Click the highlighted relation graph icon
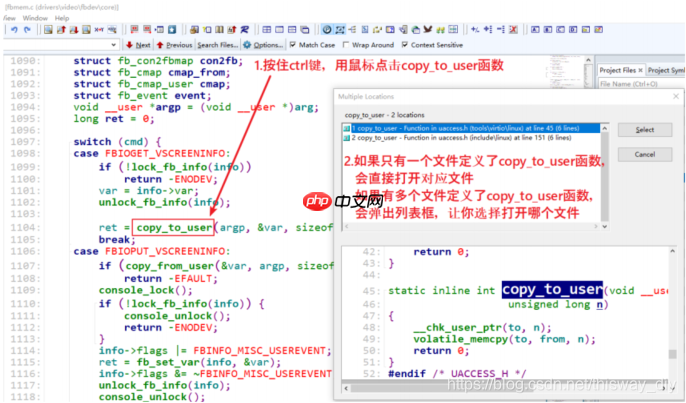The height and width of the screenshot is (403, 686). [x=340, y=30]
